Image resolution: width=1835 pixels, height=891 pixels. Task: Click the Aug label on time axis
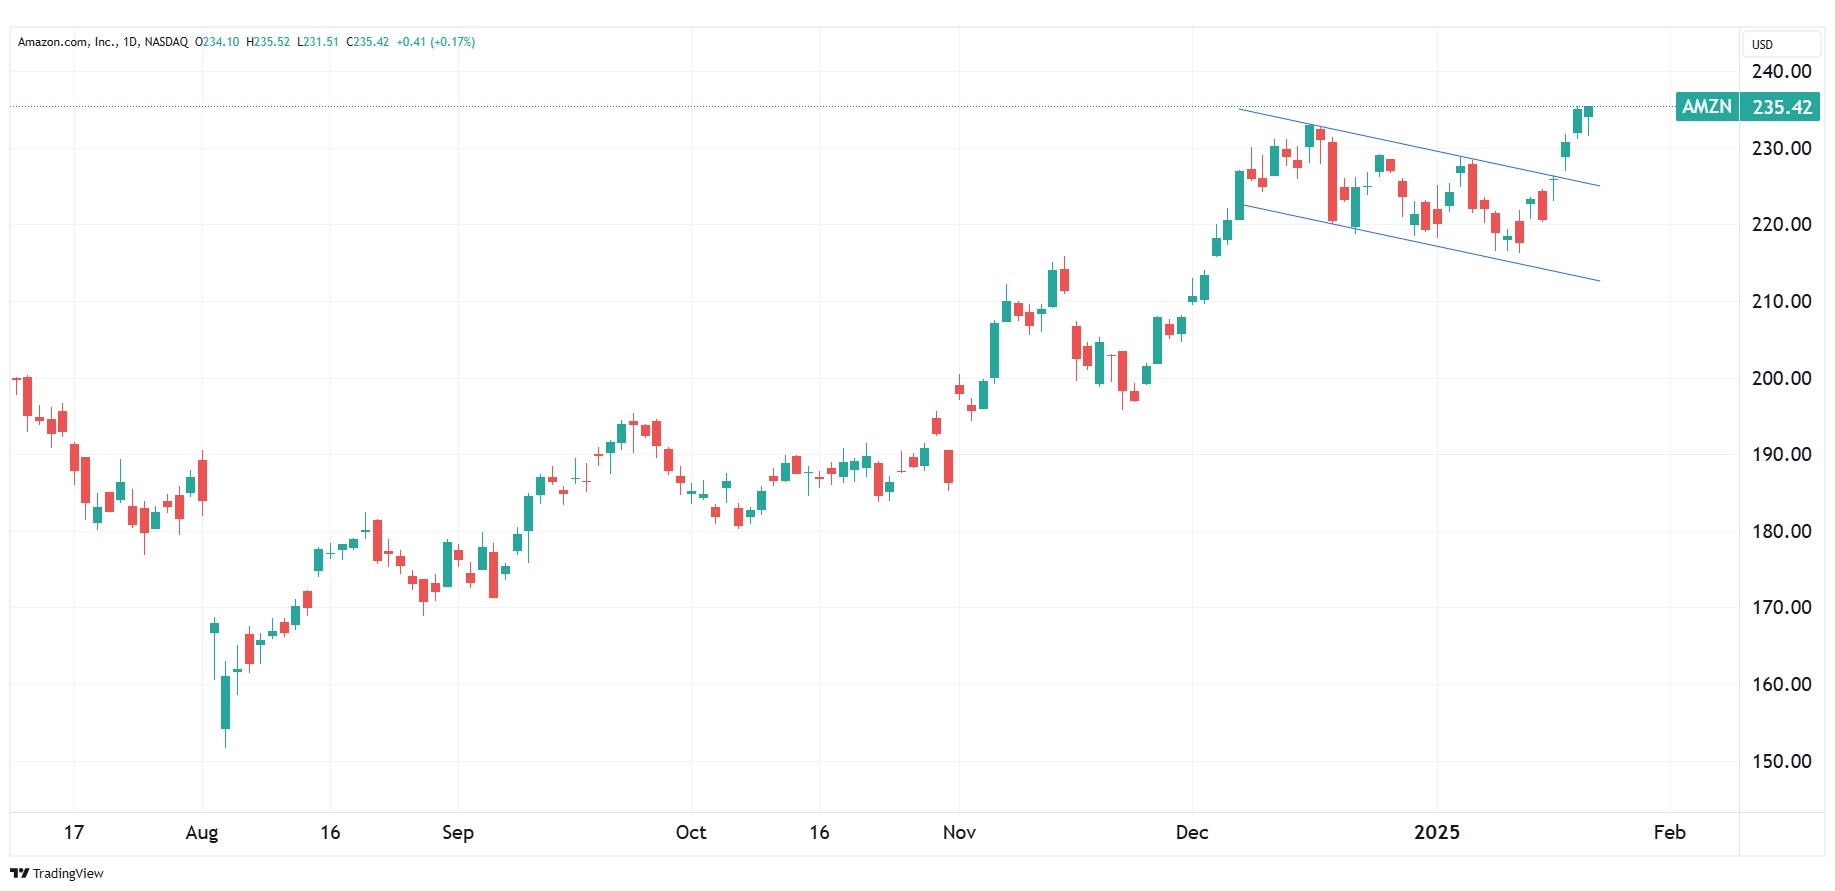coord(202,832)
